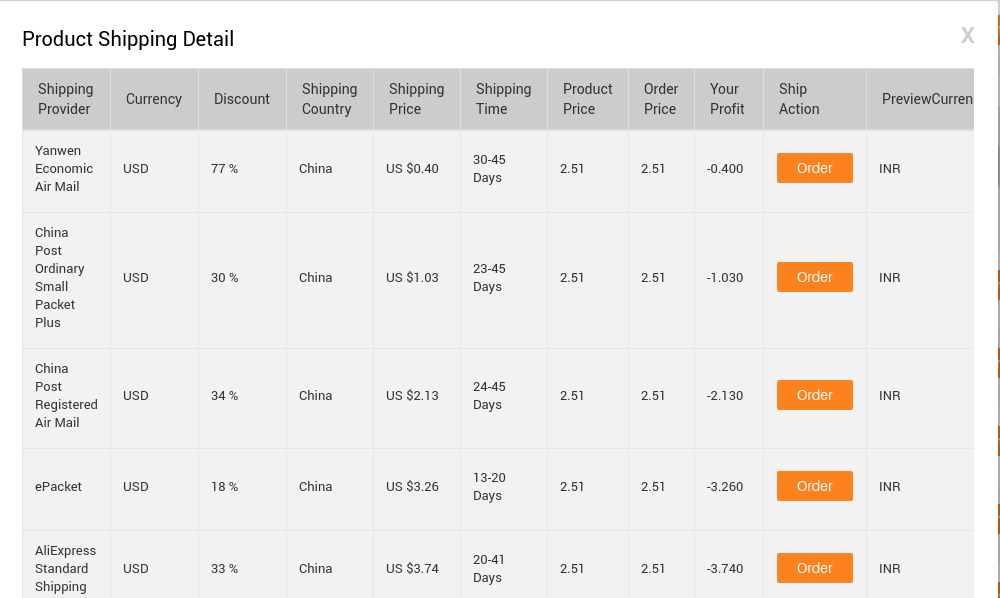Close the Product Shipping Detail dialog
The image size is (1000, 598).
(967, 36)
